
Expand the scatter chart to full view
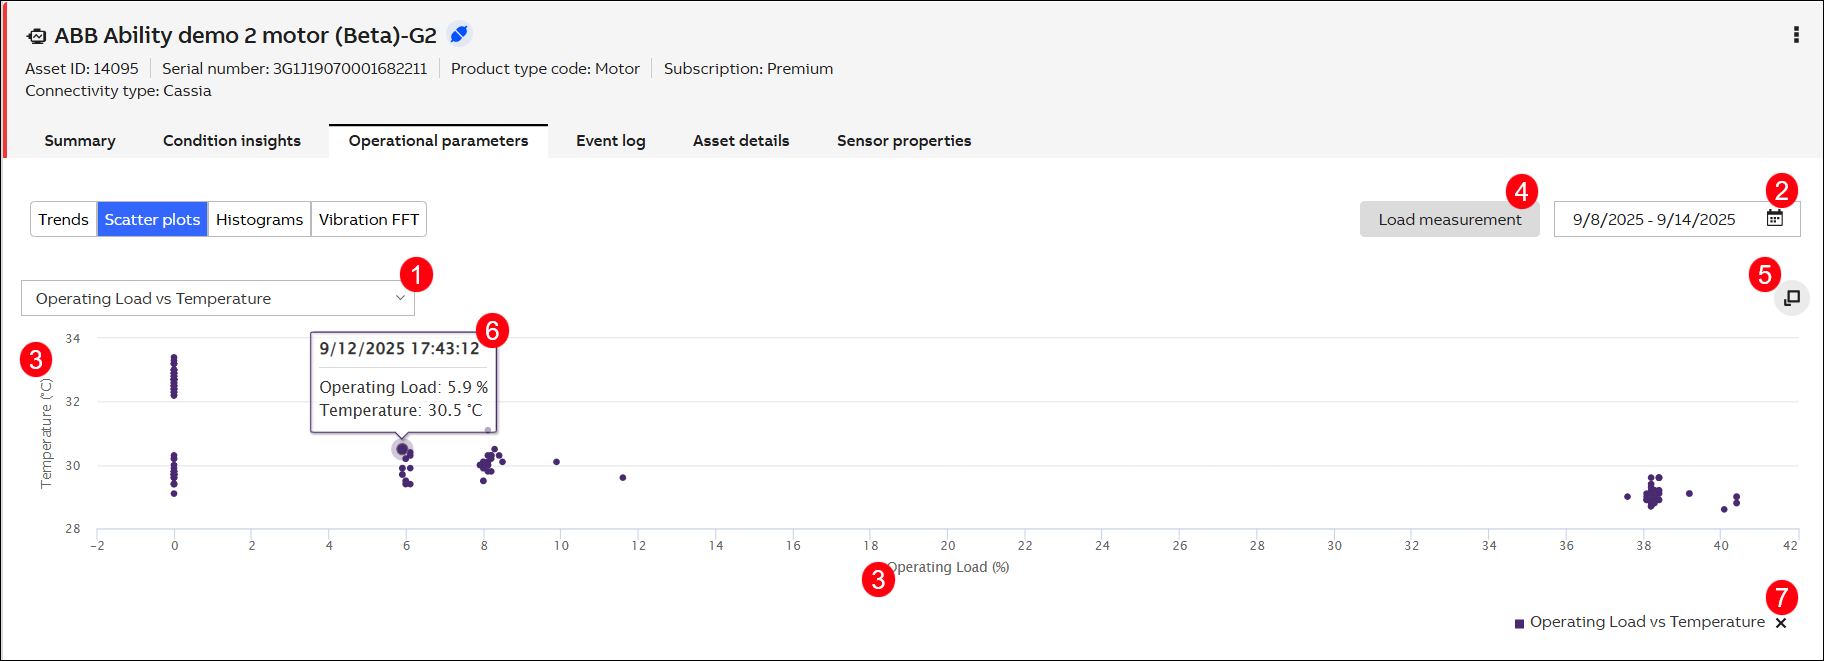coord(1792,298)
